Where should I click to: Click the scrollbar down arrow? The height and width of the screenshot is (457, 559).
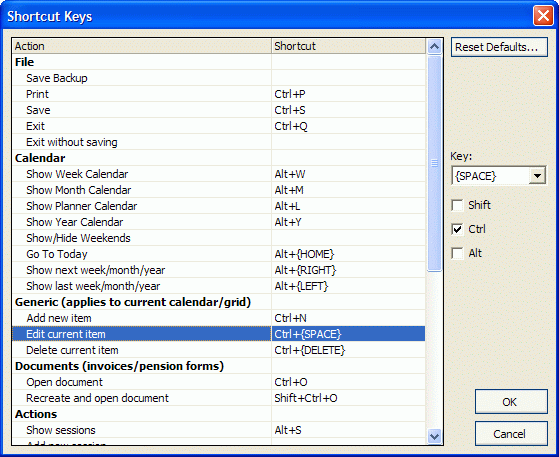pos(434,436)
